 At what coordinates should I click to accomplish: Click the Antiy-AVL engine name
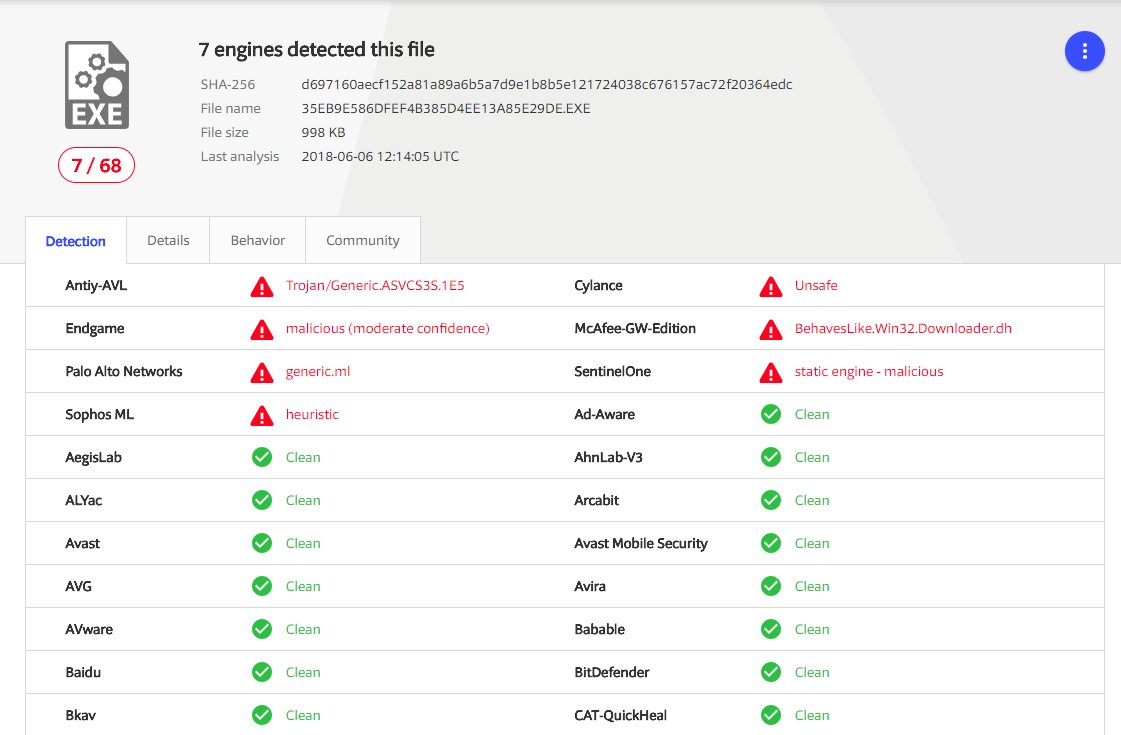(96, 285)
